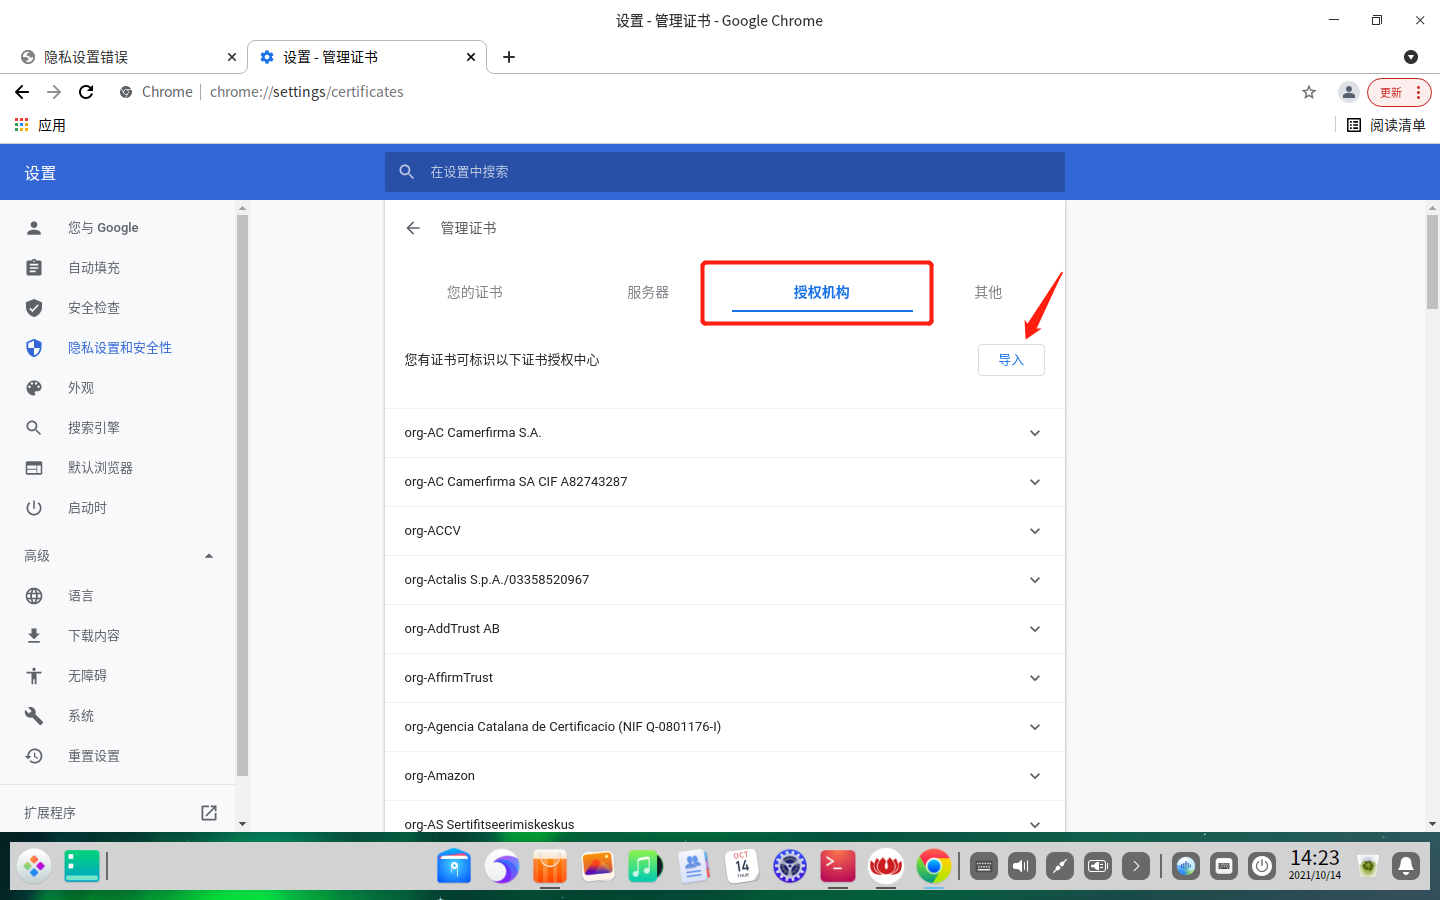Focus the 在设置中搜索 search field
This screenshot has height=900, width=1440.
pyautogui.click(x=725, y=172)
